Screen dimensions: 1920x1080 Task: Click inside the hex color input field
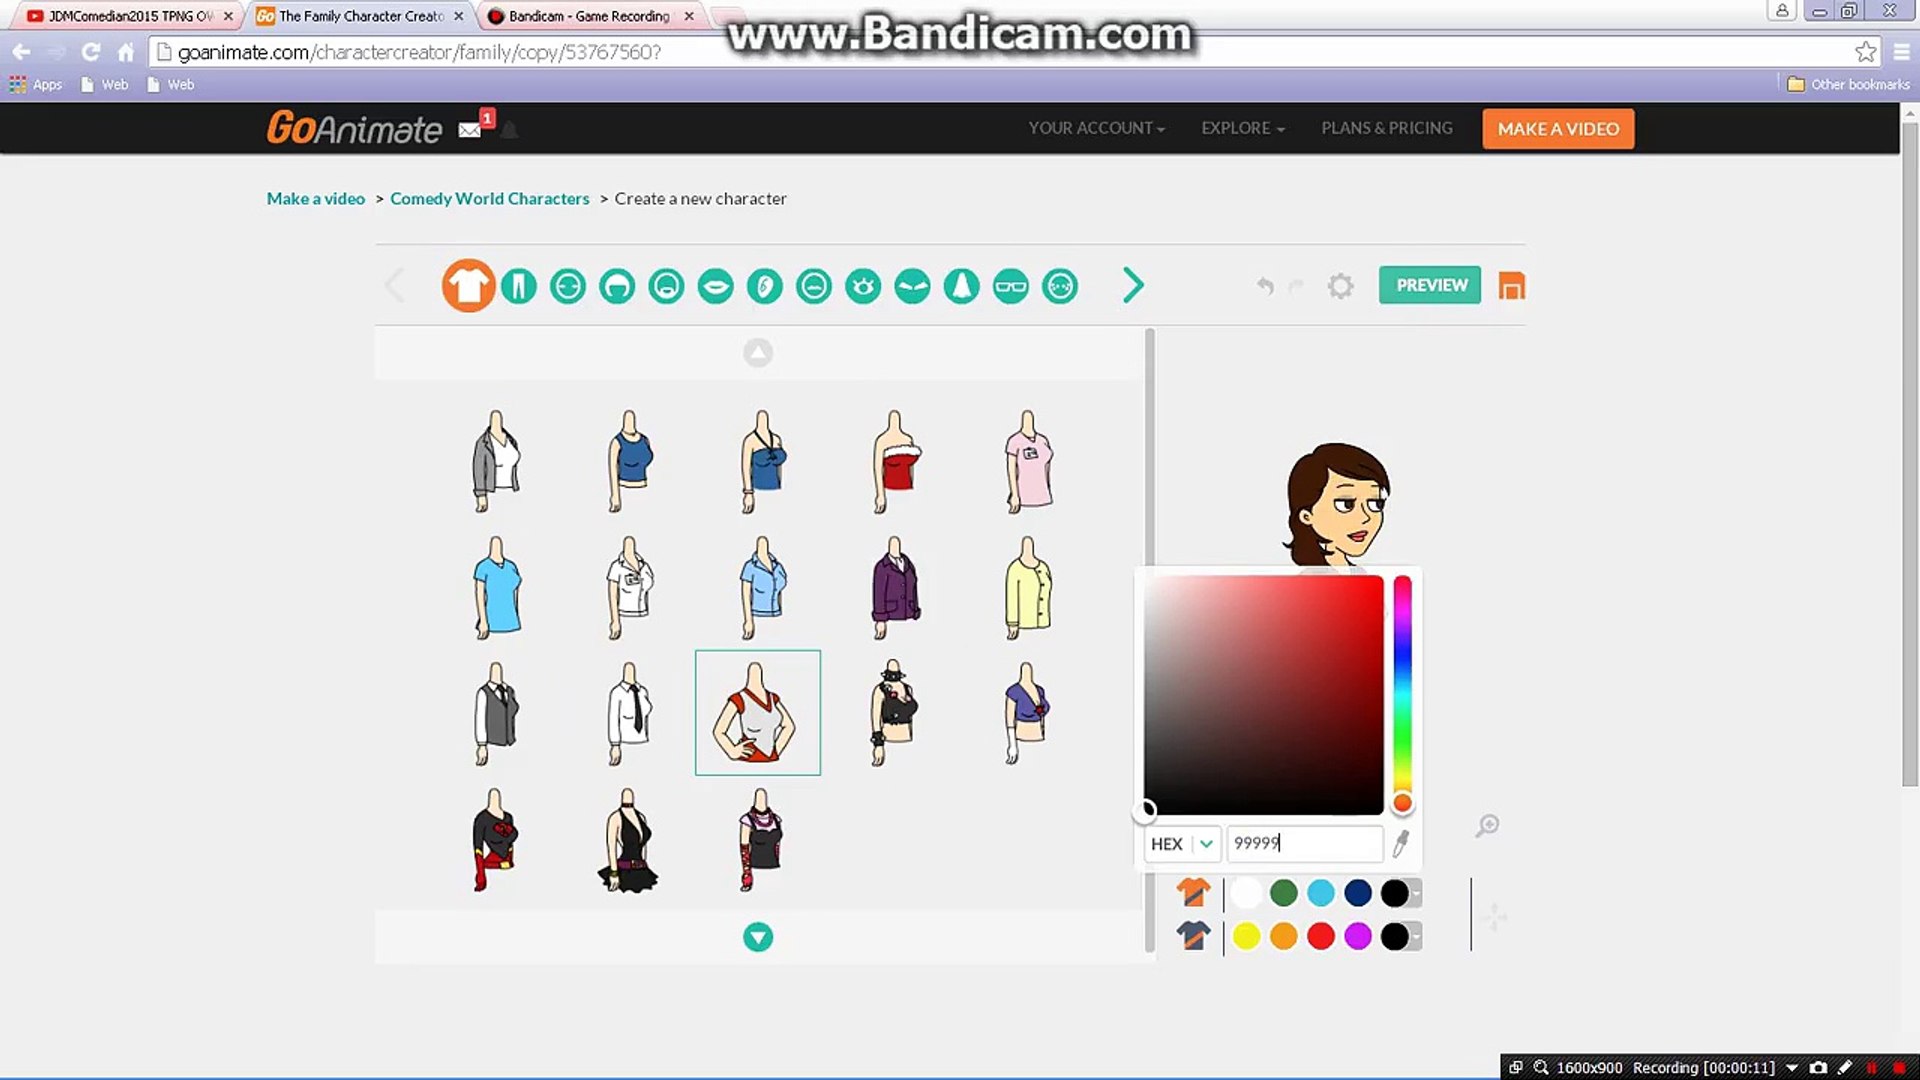(x=1300, y=843)
